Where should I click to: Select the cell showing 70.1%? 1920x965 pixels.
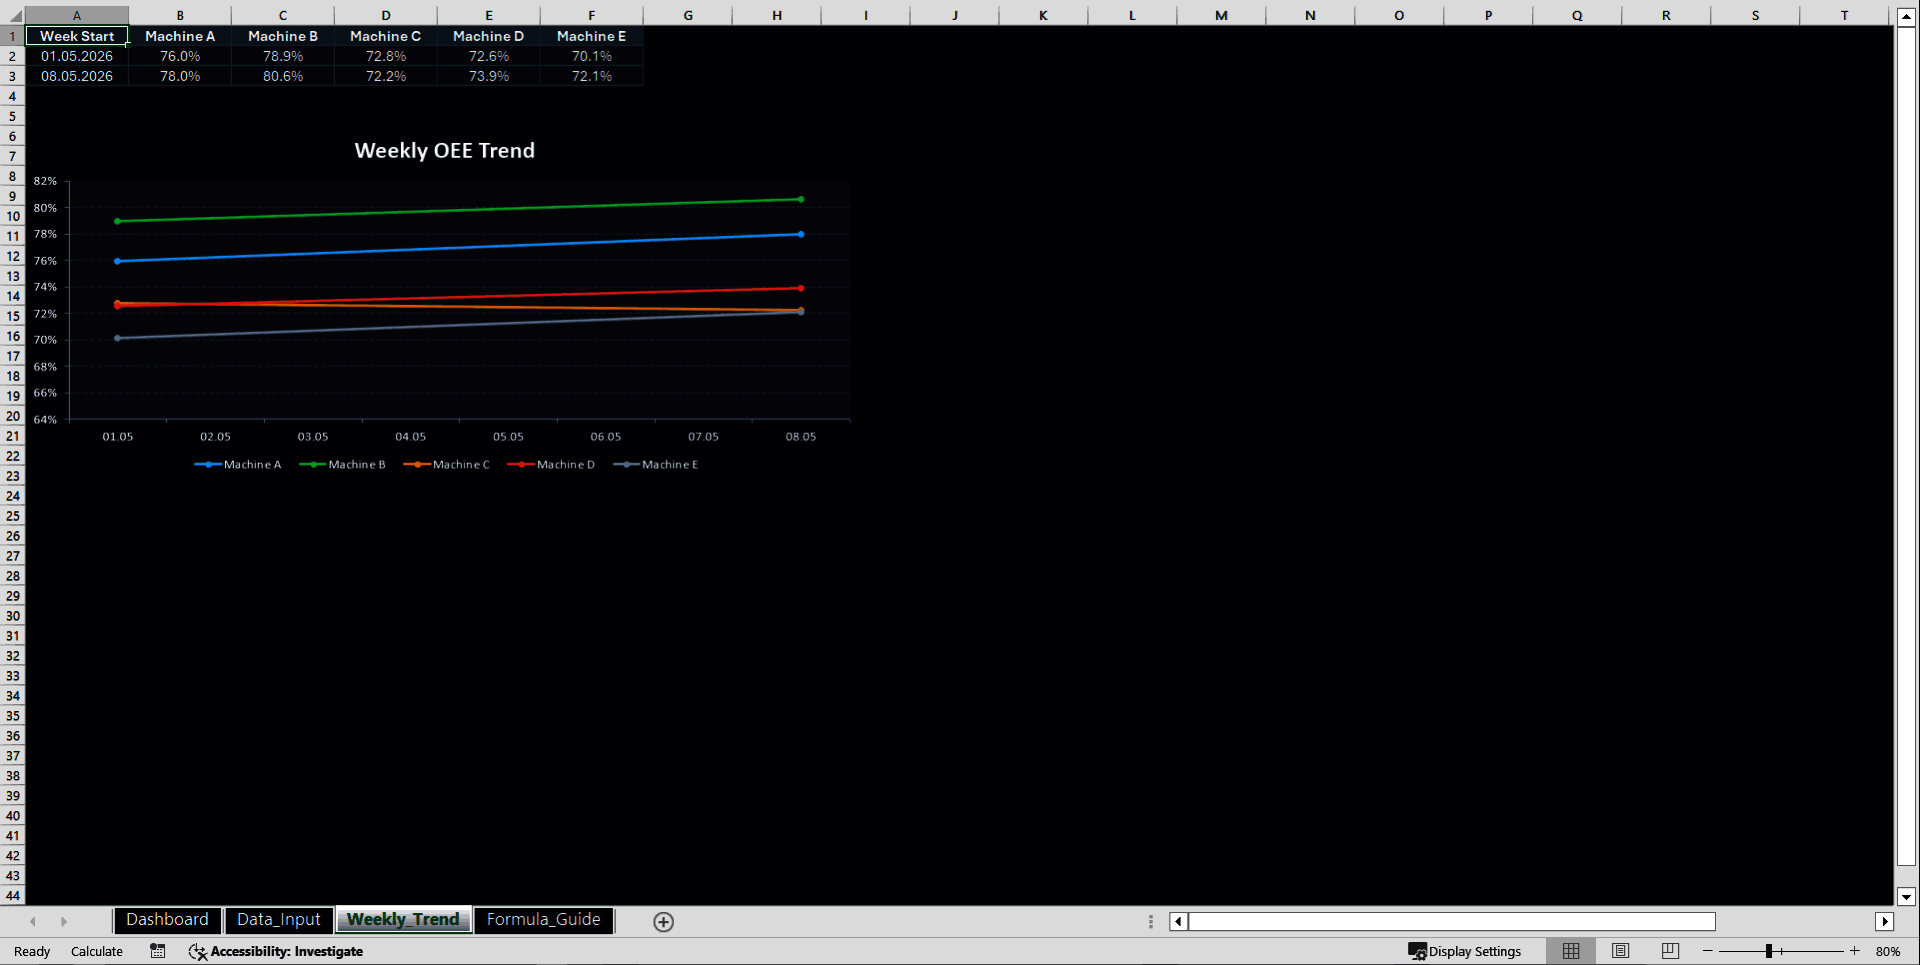tap(592, 56)
